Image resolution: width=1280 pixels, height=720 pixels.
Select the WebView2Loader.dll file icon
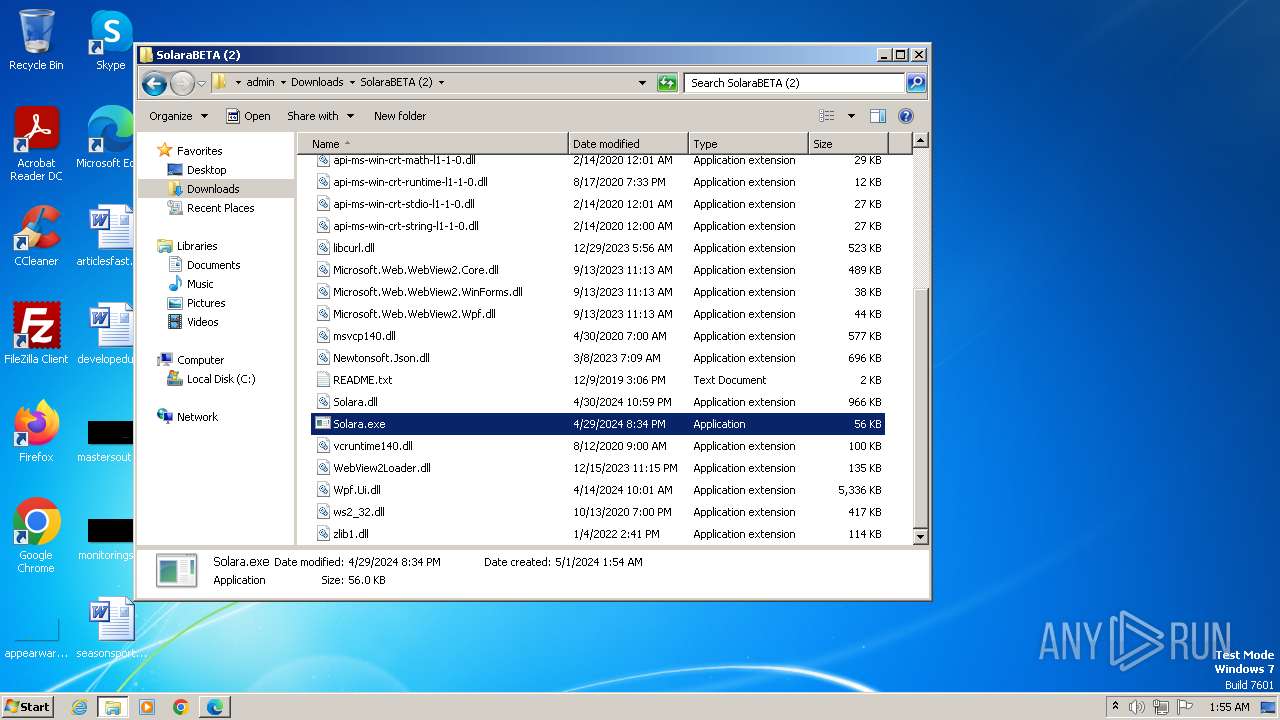pos(323,468)
